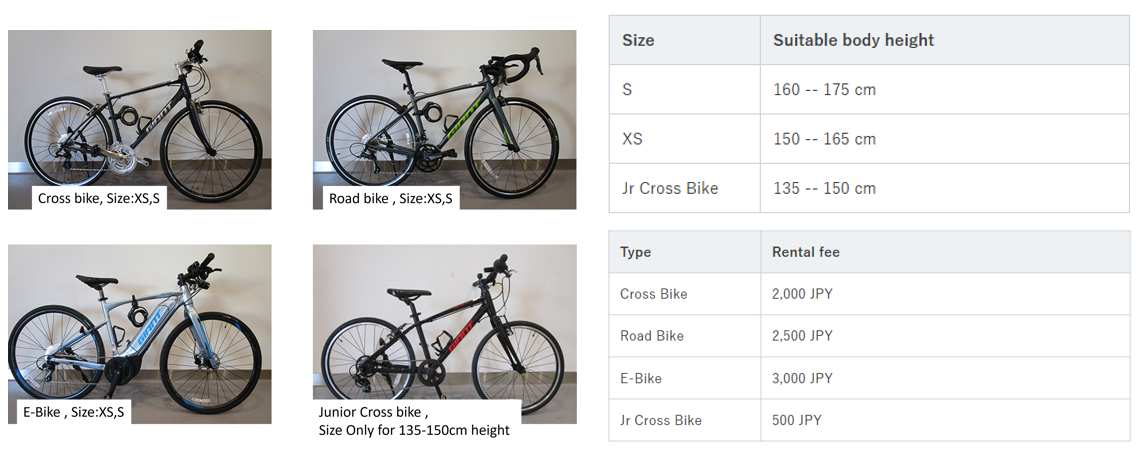Screen dimensions: 1142x454
Task: Click the 'Cross bike, Size:XS,S' caption
Action: (98, 198)
